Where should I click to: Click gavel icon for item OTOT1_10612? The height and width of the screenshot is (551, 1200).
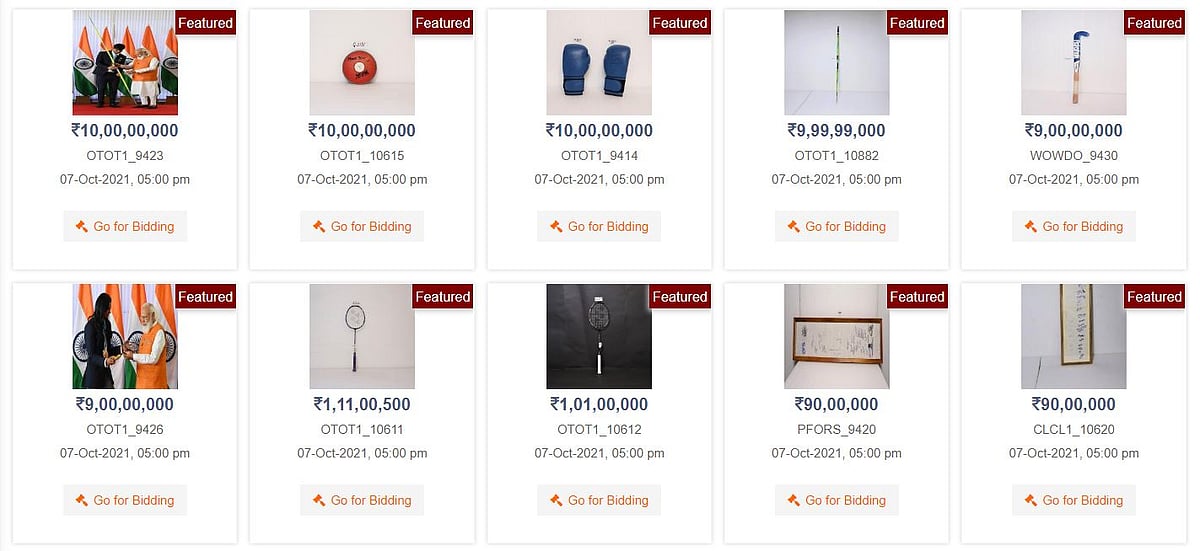pos(556,501)
